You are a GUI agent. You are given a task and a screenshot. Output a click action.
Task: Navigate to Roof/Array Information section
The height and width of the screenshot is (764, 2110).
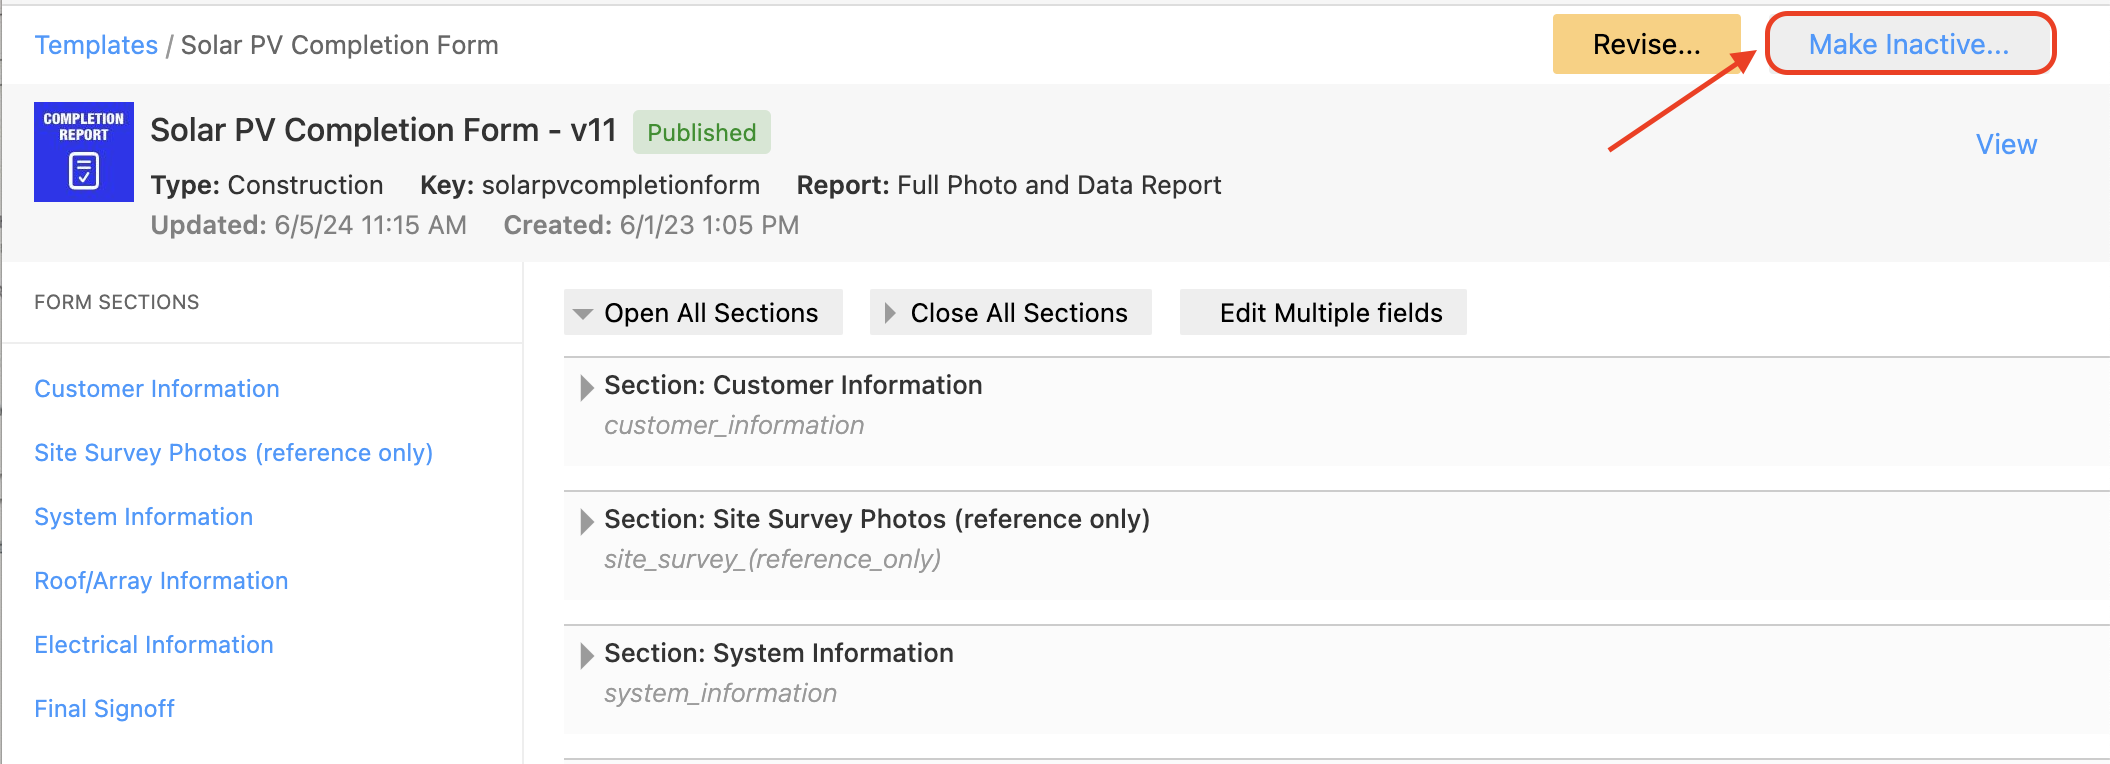161,581
